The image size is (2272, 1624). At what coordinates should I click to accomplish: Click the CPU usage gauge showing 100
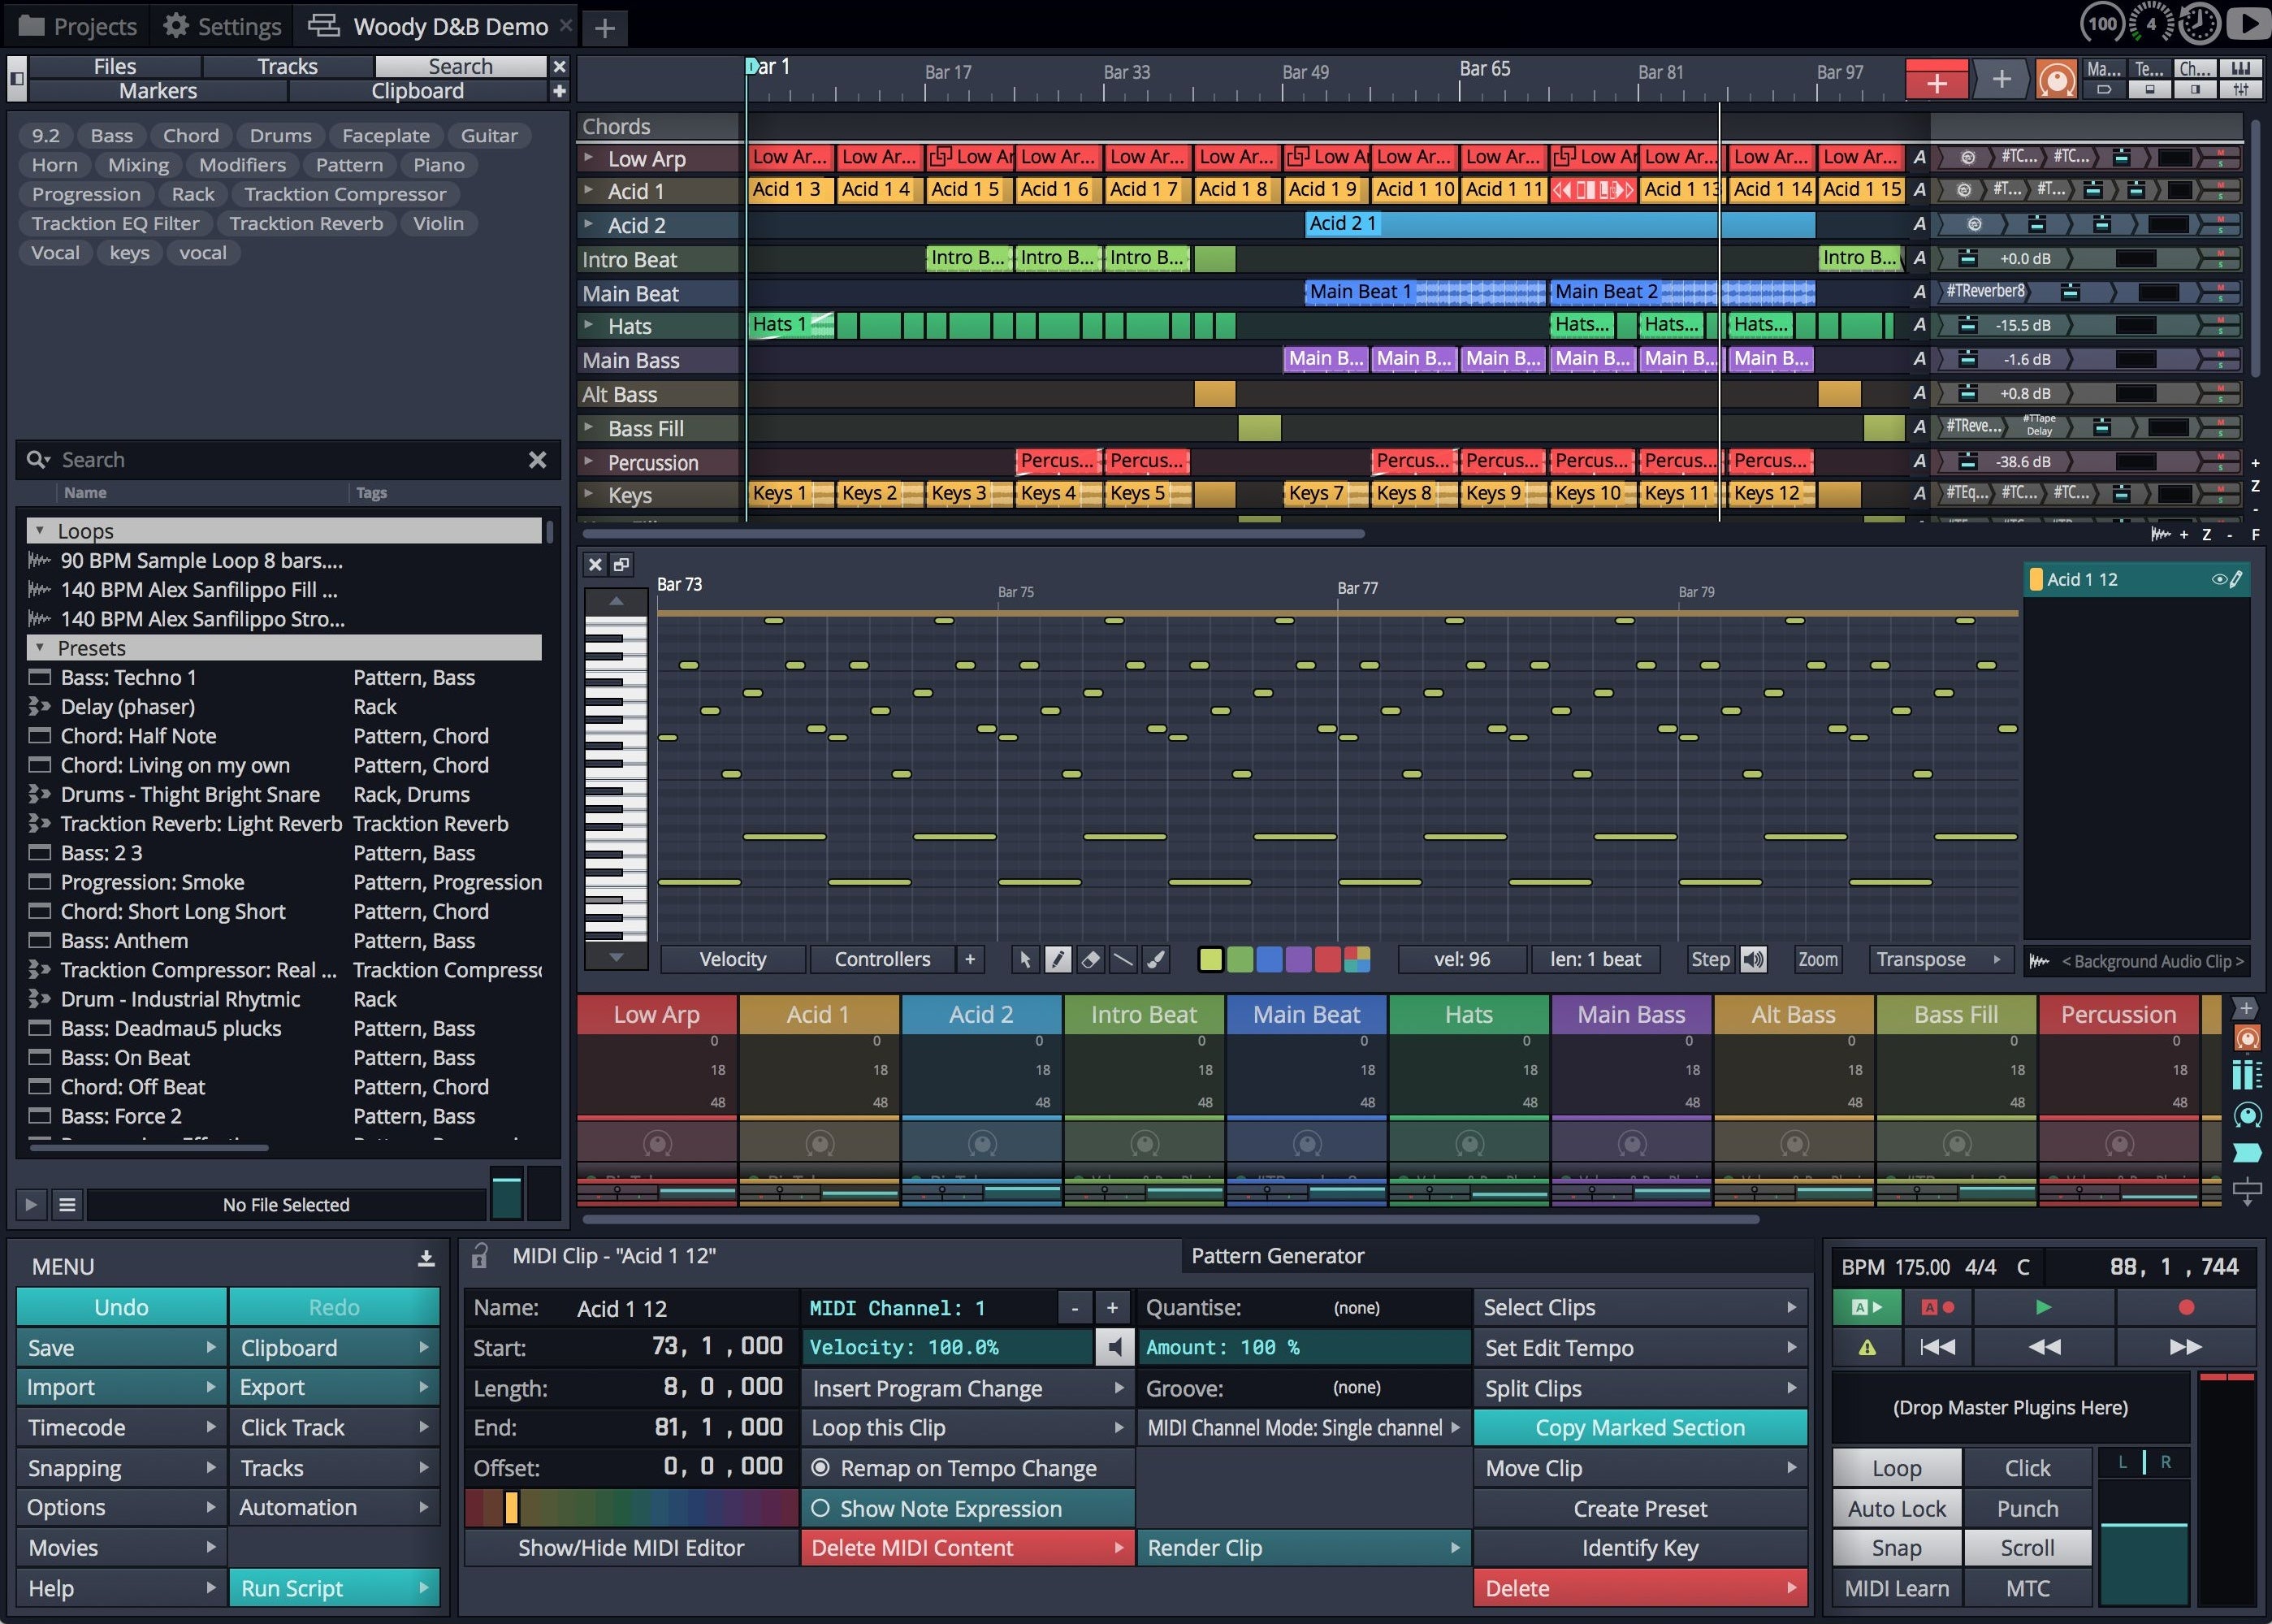pyautogui.click(x=2101, y=24)
